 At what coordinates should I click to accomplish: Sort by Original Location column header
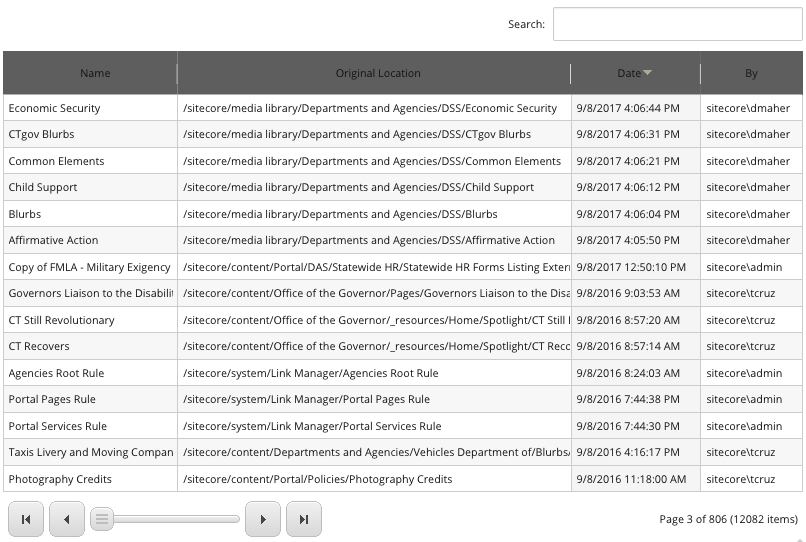point(378,73)
